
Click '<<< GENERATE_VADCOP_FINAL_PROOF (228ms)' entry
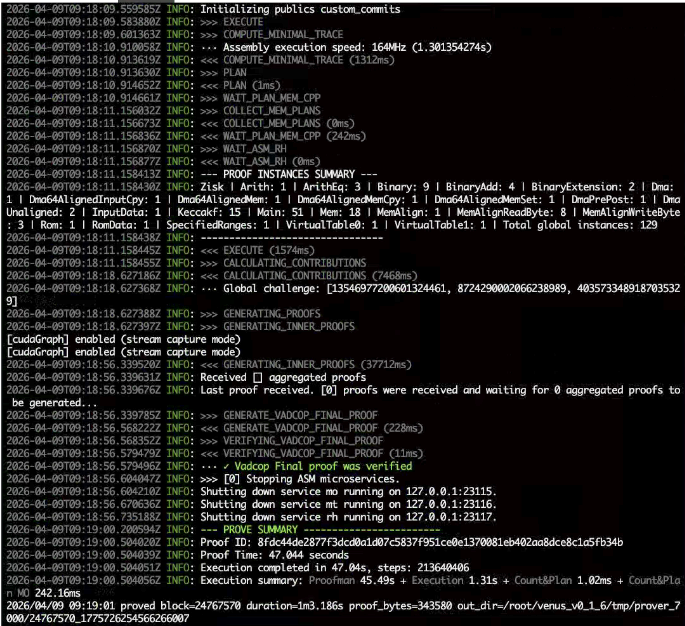click(311, 428)
